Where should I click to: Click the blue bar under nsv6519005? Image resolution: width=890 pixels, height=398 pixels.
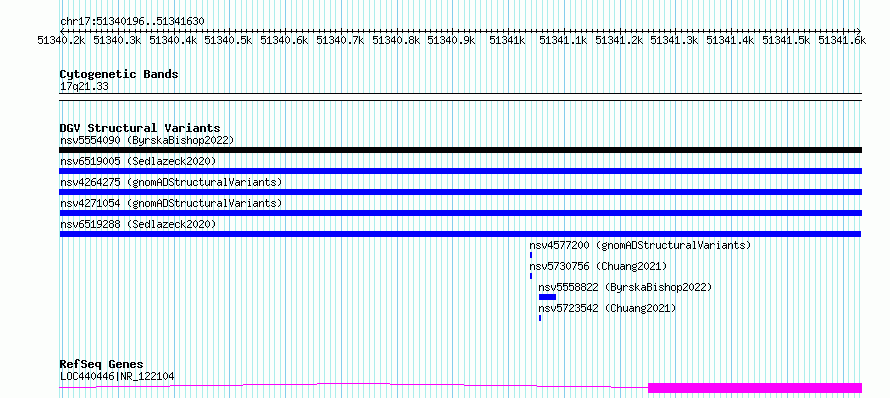460,171
